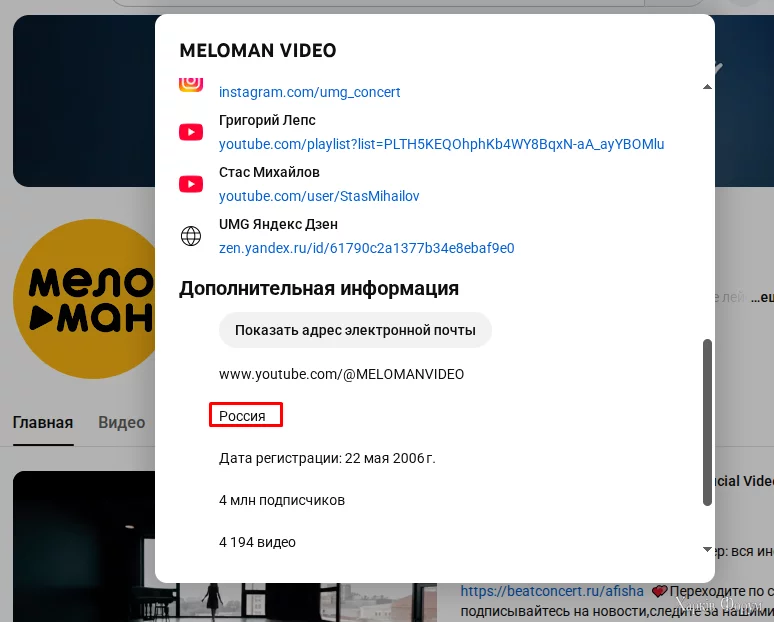This screenshot has width=774, height=622.
Task: Click the www.youtube.com/@MELOMANVIDEO text
Action: (x=342, y=374)
